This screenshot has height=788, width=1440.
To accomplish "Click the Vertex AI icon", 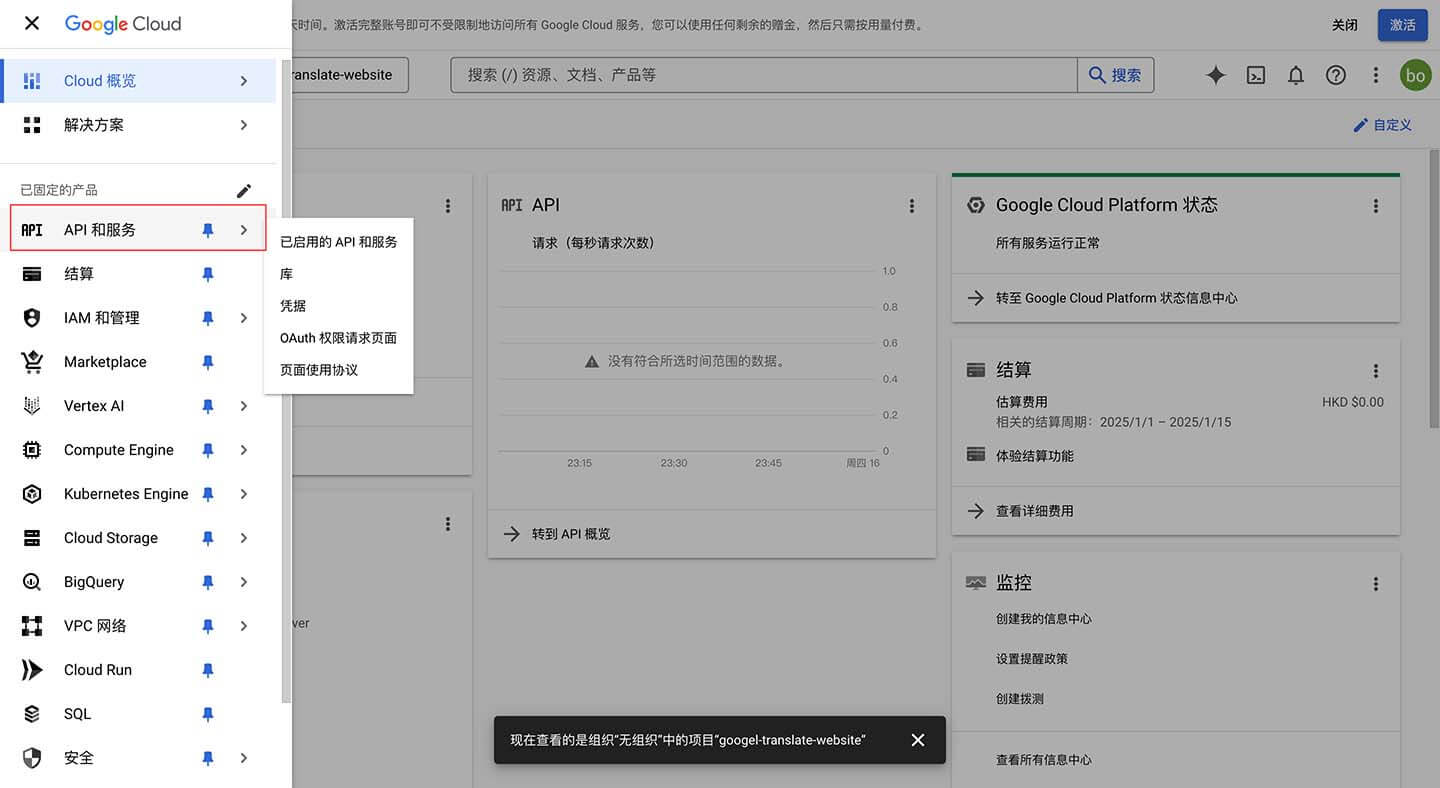I will [x=32, y=406].
